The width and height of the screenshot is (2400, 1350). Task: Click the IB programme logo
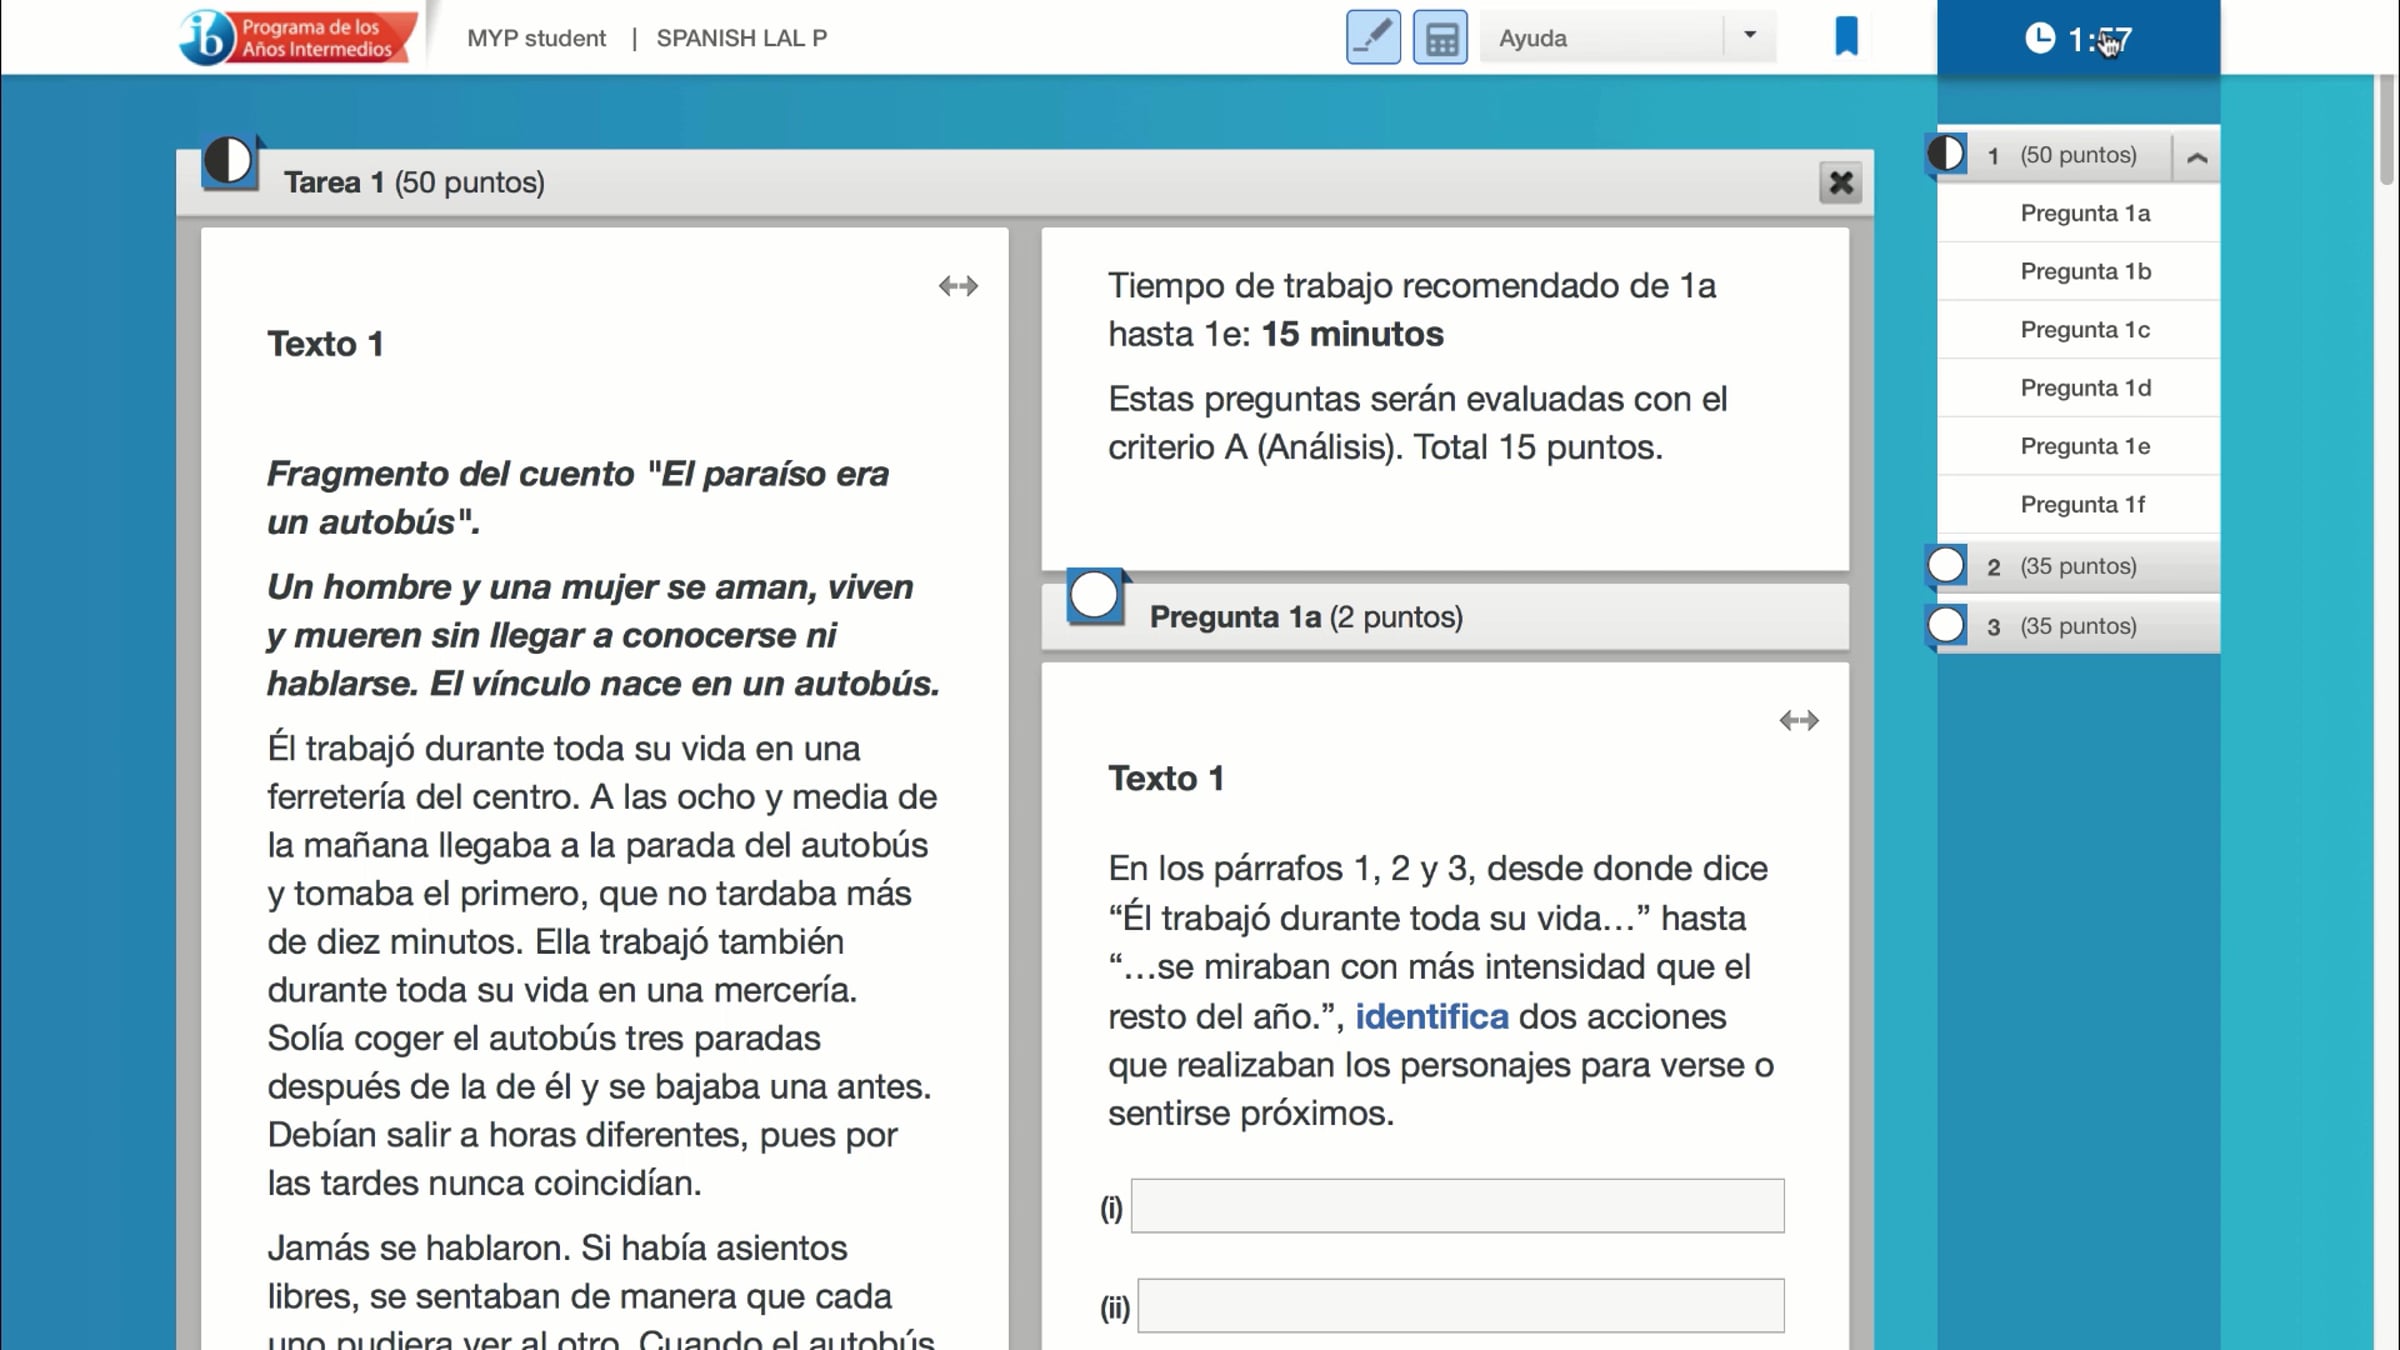click(297, 37)
